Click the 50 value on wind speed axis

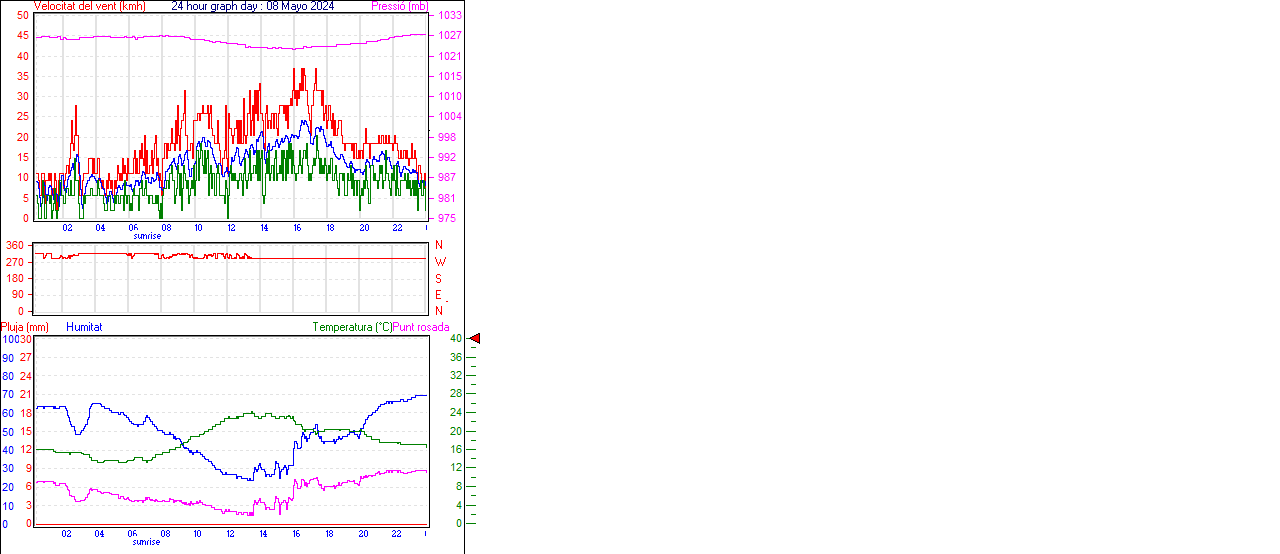(x=23, y=16)
